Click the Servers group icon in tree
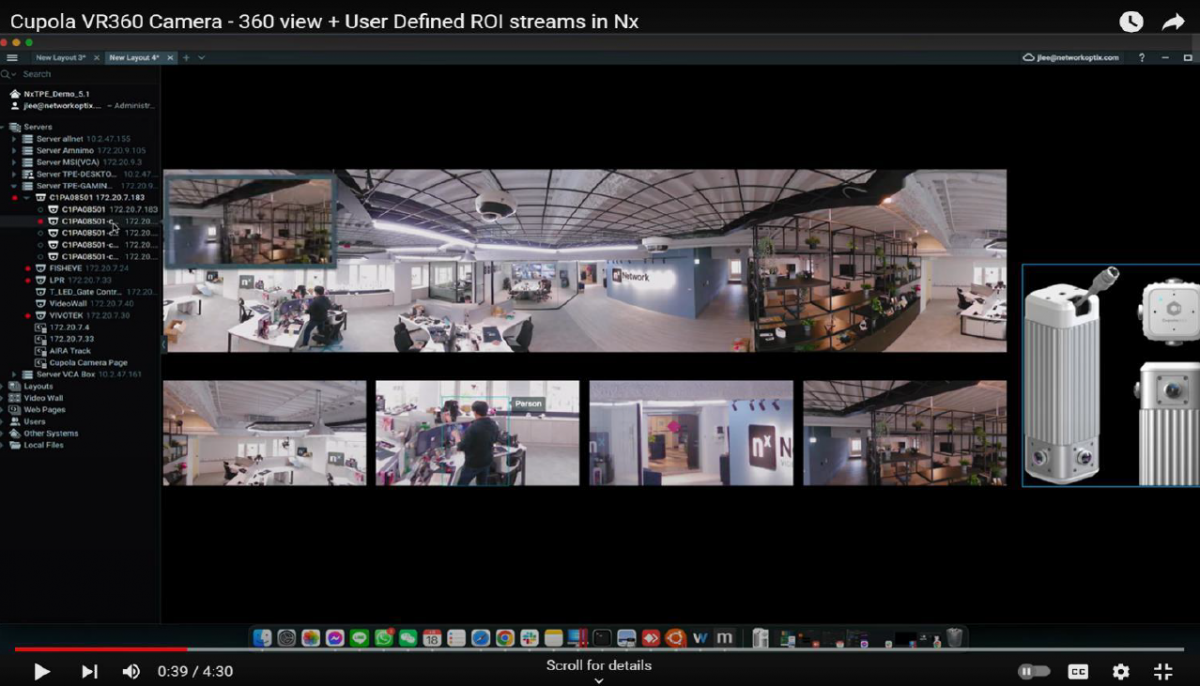Viewport: 1200px width, 686px height. (x=16, y=127)
